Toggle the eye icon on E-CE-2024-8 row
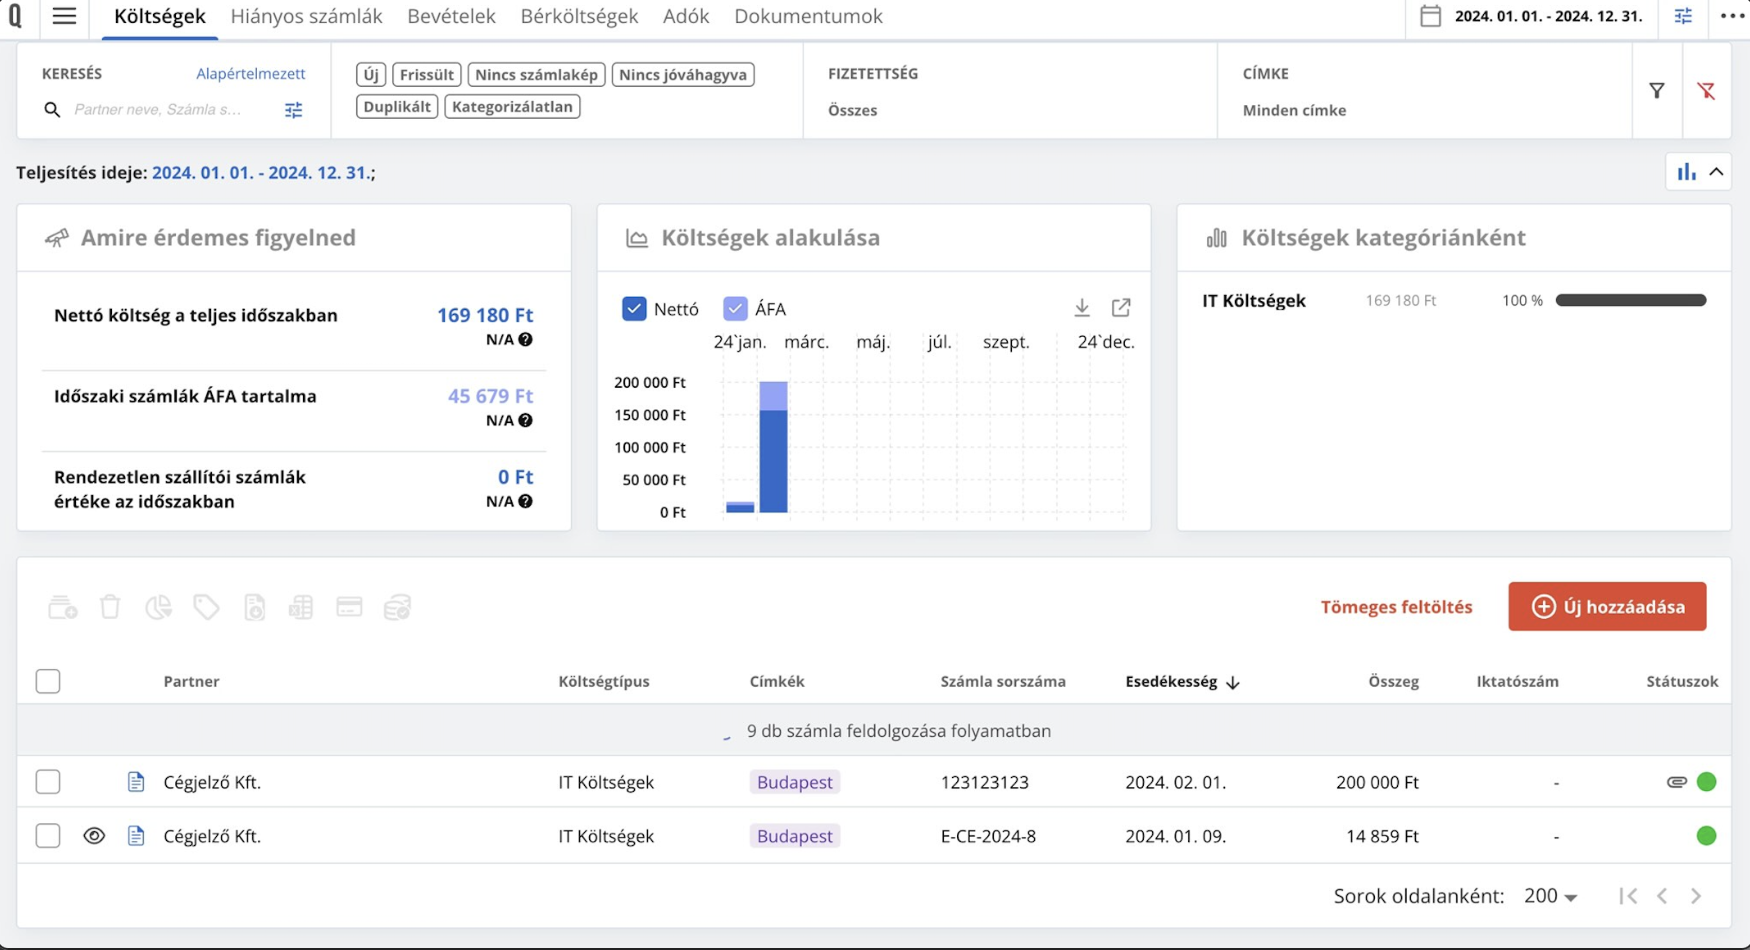 (x=94, y=836)
